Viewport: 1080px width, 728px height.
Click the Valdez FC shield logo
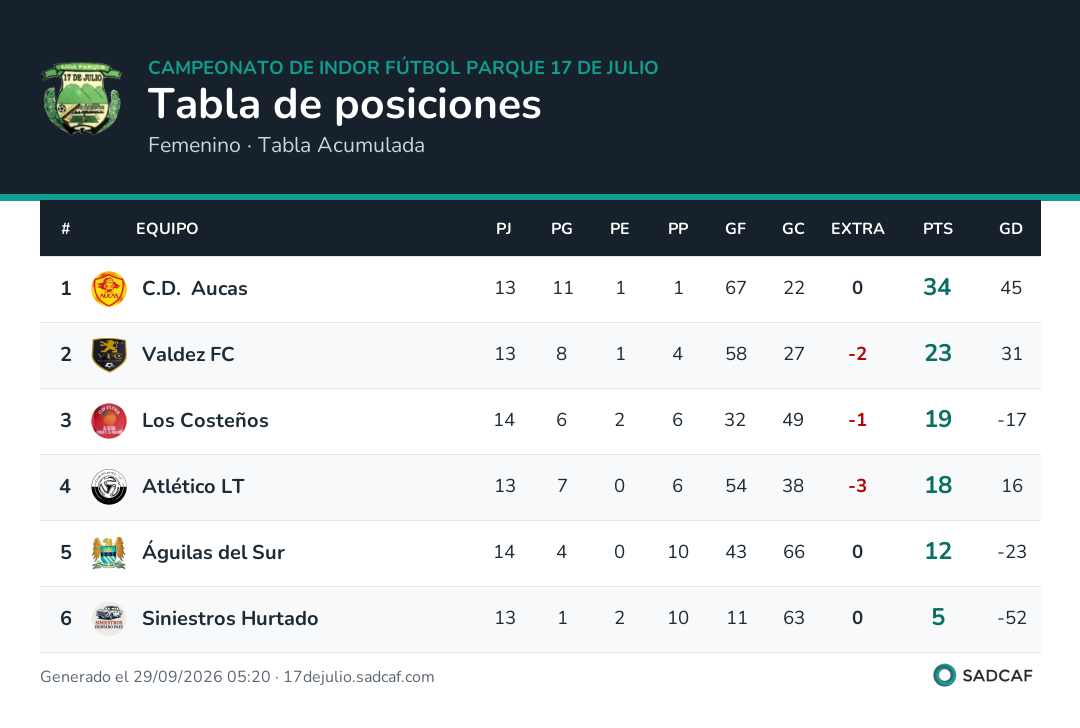click(109, 355)
